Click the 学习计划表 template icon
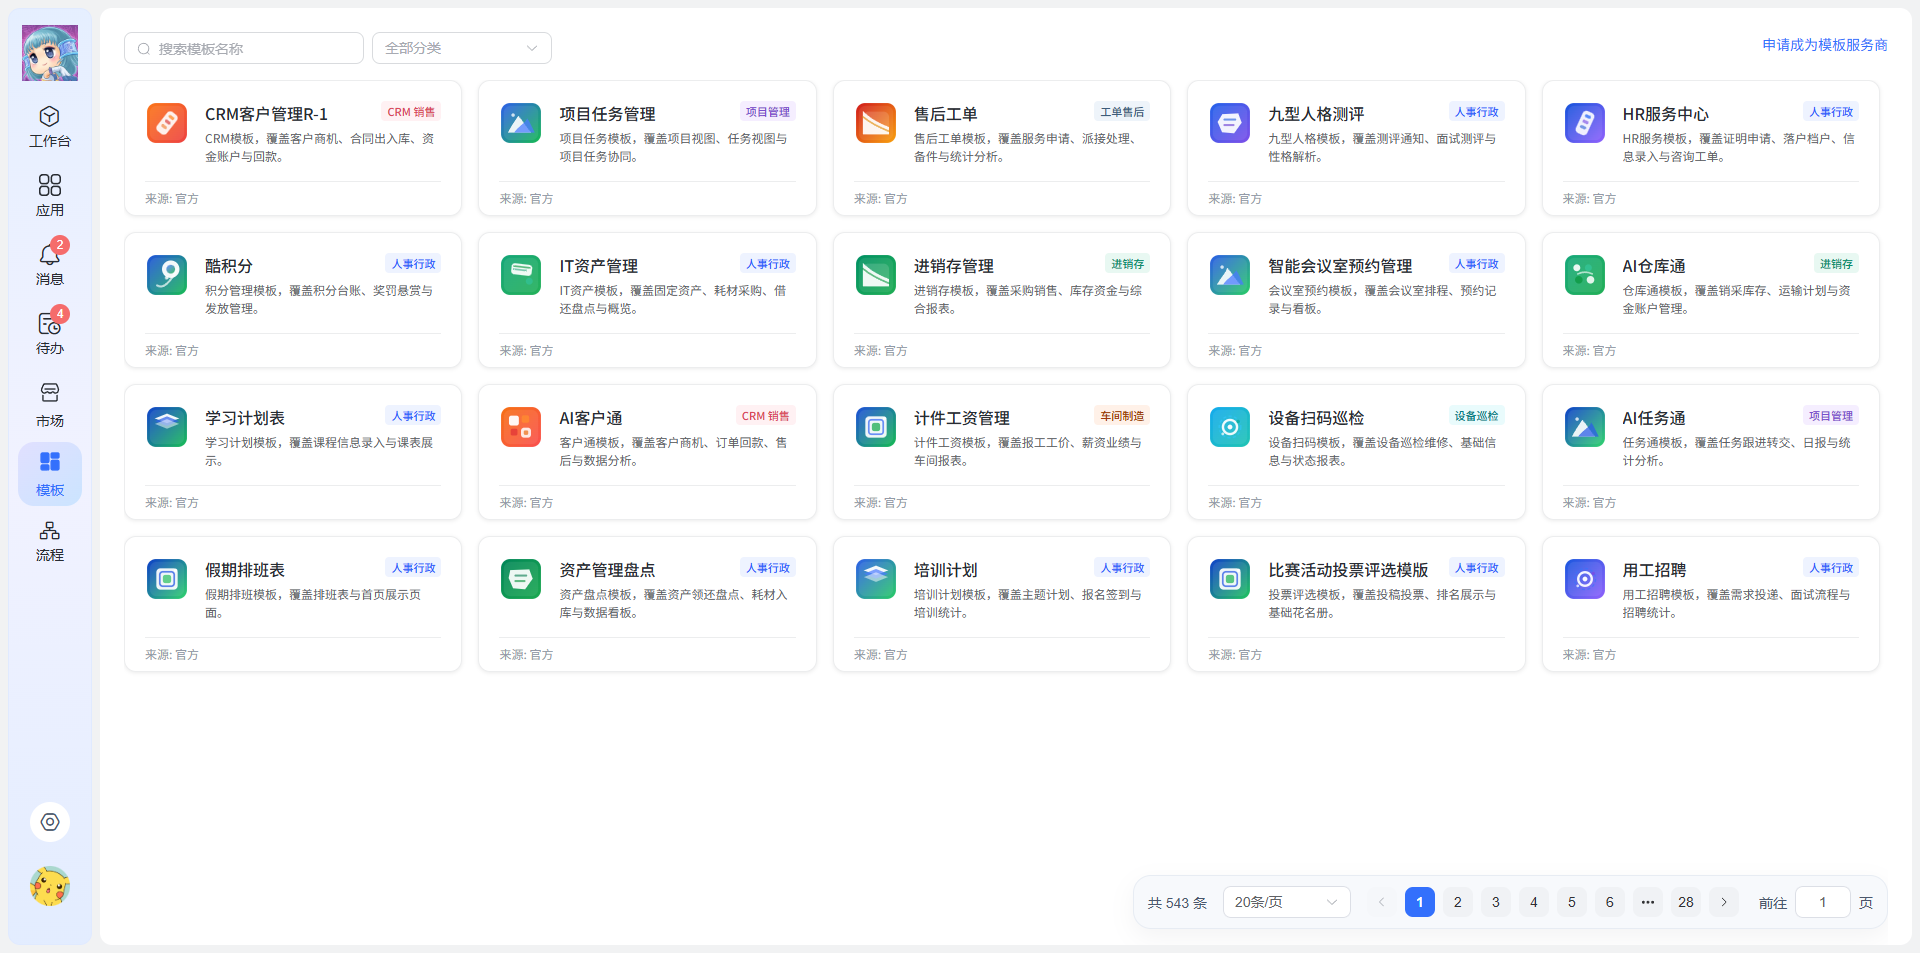1920x953 pixels. click(167, 427)
